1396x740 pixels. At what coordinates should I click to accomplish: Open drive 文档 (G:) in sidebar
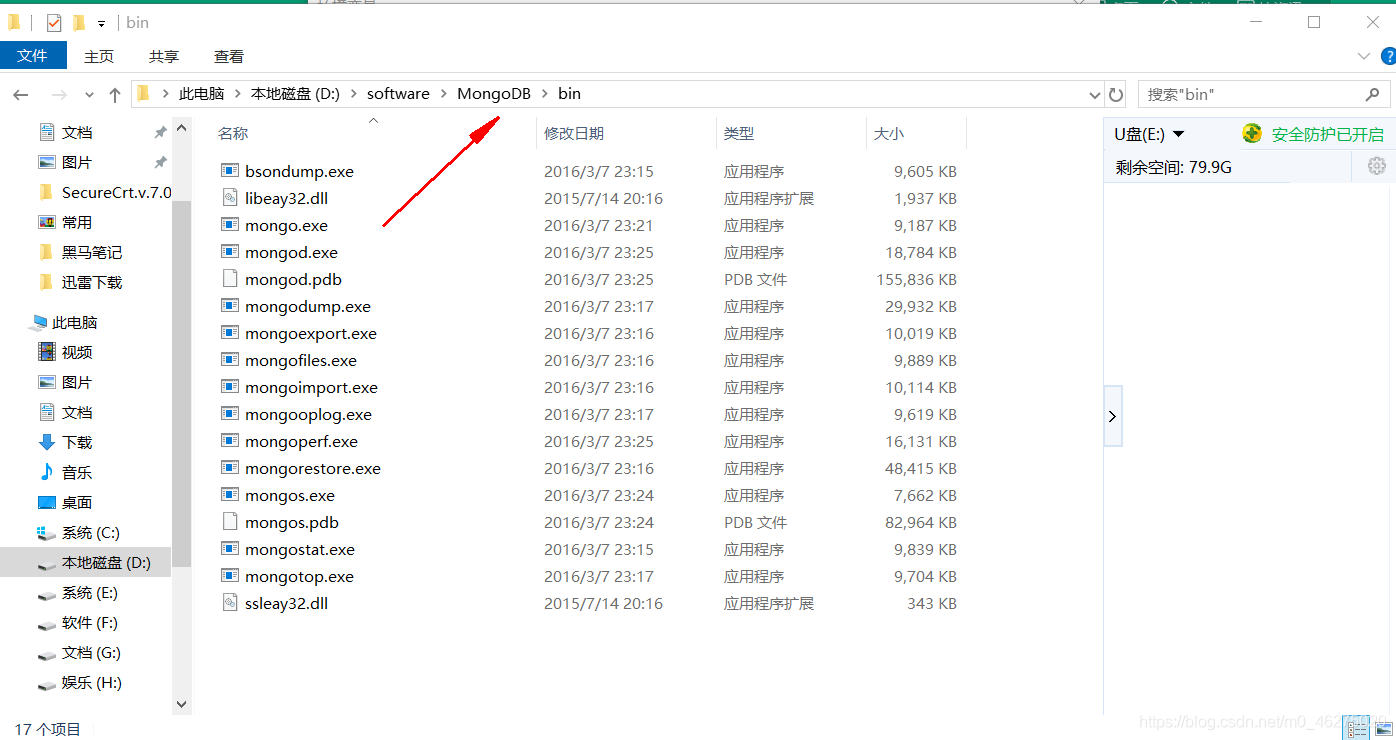click(91, 652)
